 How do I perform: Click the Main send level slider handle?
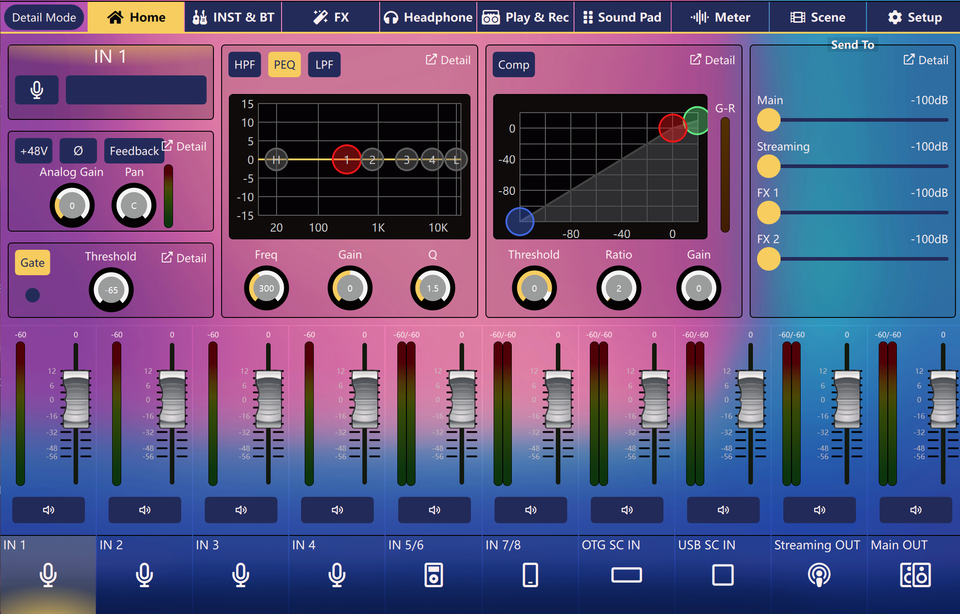(x=768, y=120)
